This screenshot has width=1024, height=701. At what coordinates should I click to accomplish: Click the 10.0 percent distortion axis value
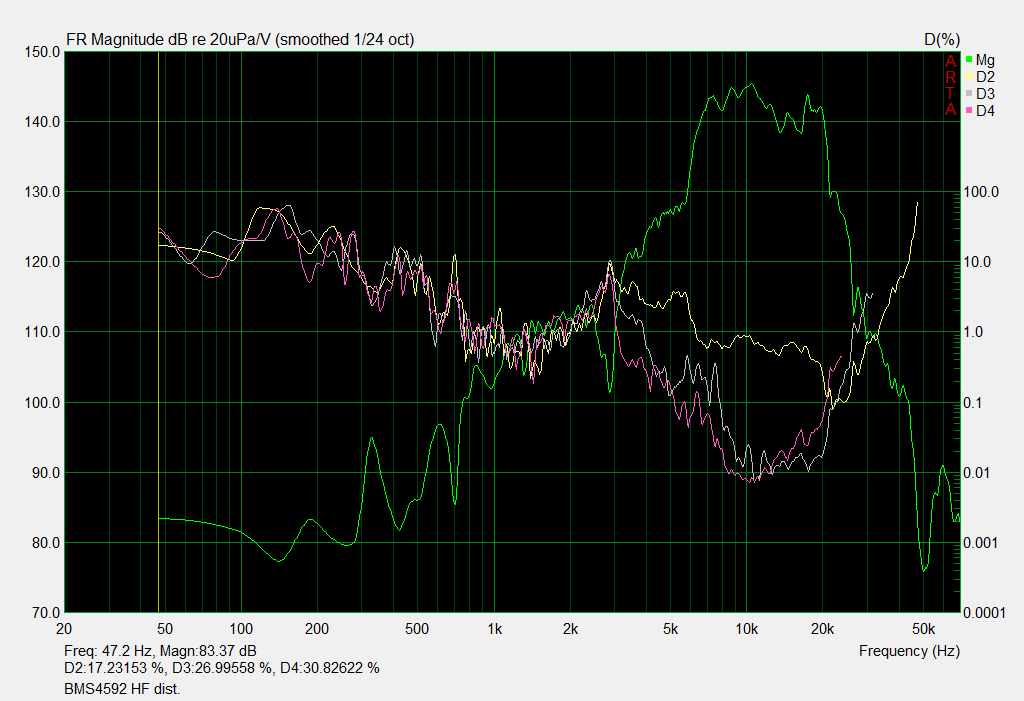coord(978,262)
